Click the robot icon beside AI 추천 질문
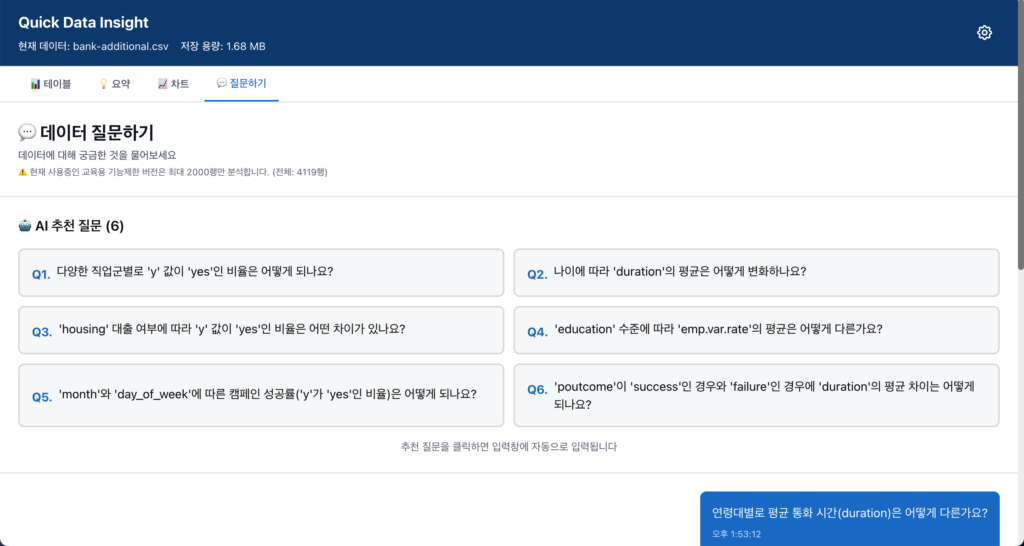The image size is (1024, 546). pos(25,226)
